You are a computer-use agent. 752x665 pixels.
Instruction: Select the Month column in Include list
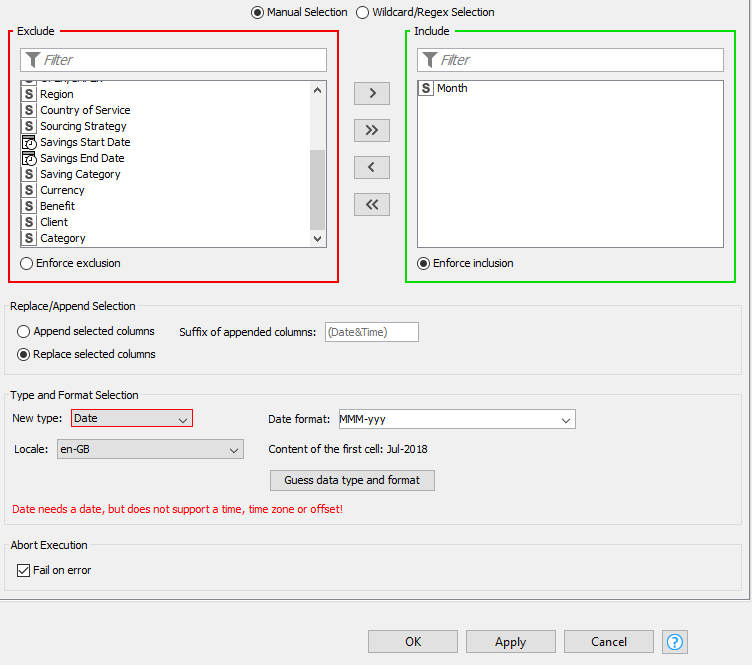point(452,88)
